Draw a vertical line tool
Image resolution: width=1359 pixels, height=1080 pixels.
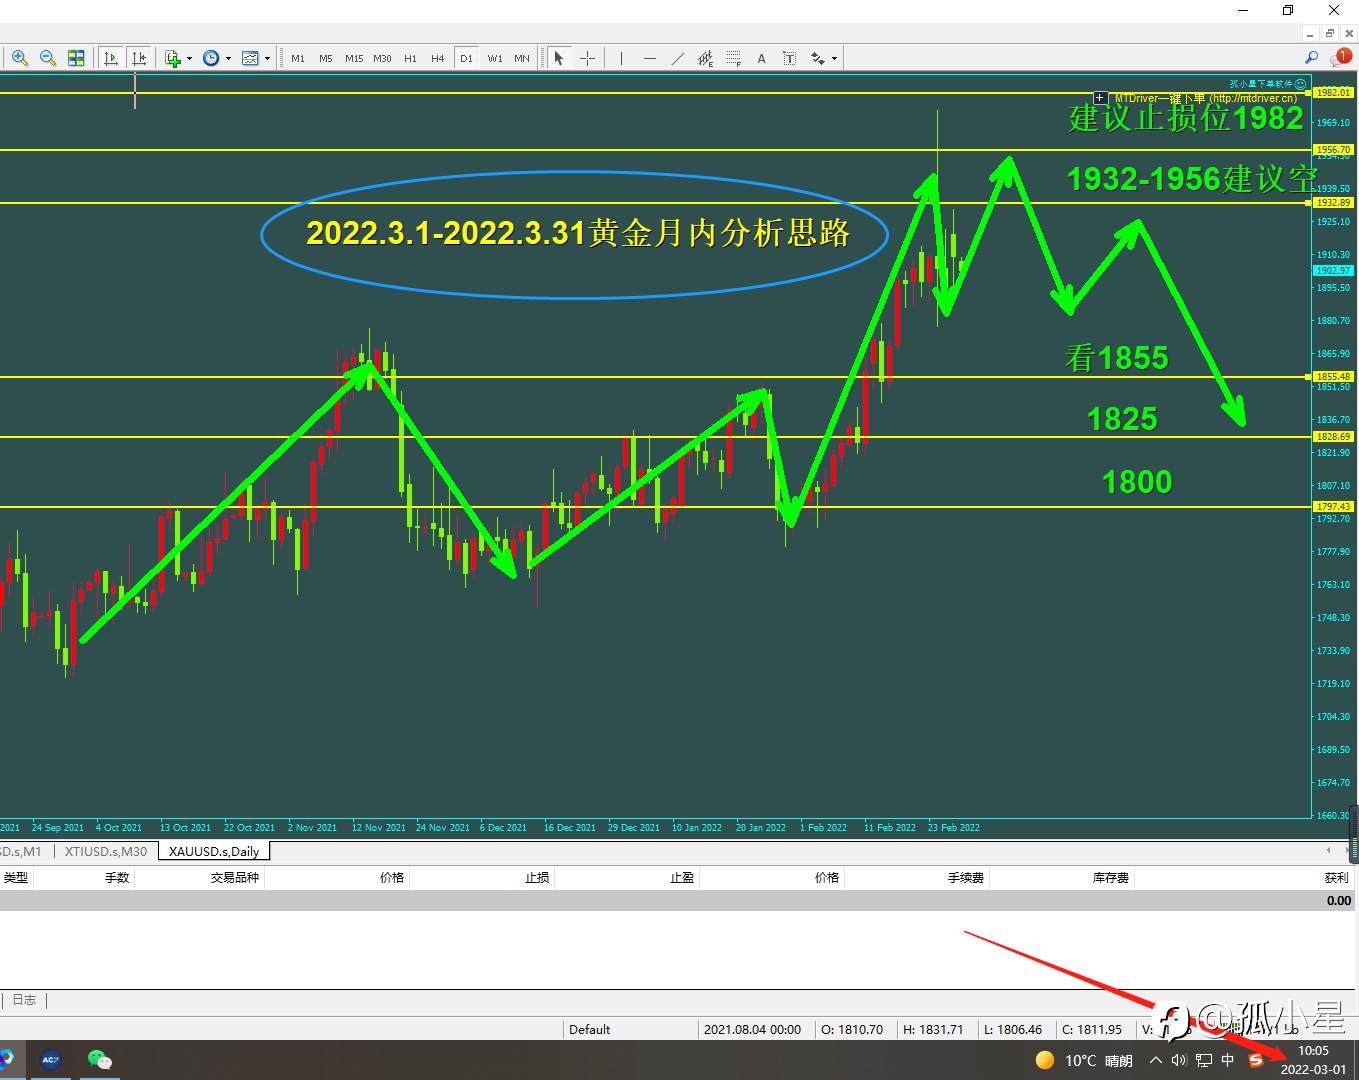pyautogui.click(x=621, y=58)
